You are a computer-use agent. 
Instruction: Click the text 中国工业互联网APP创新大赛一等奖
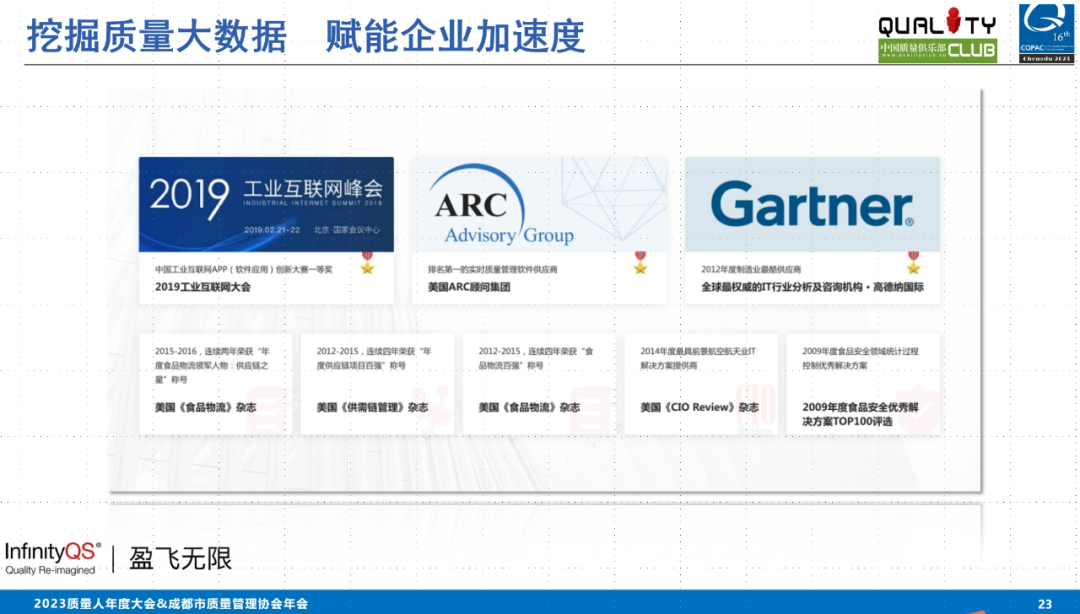pos(244,269)
